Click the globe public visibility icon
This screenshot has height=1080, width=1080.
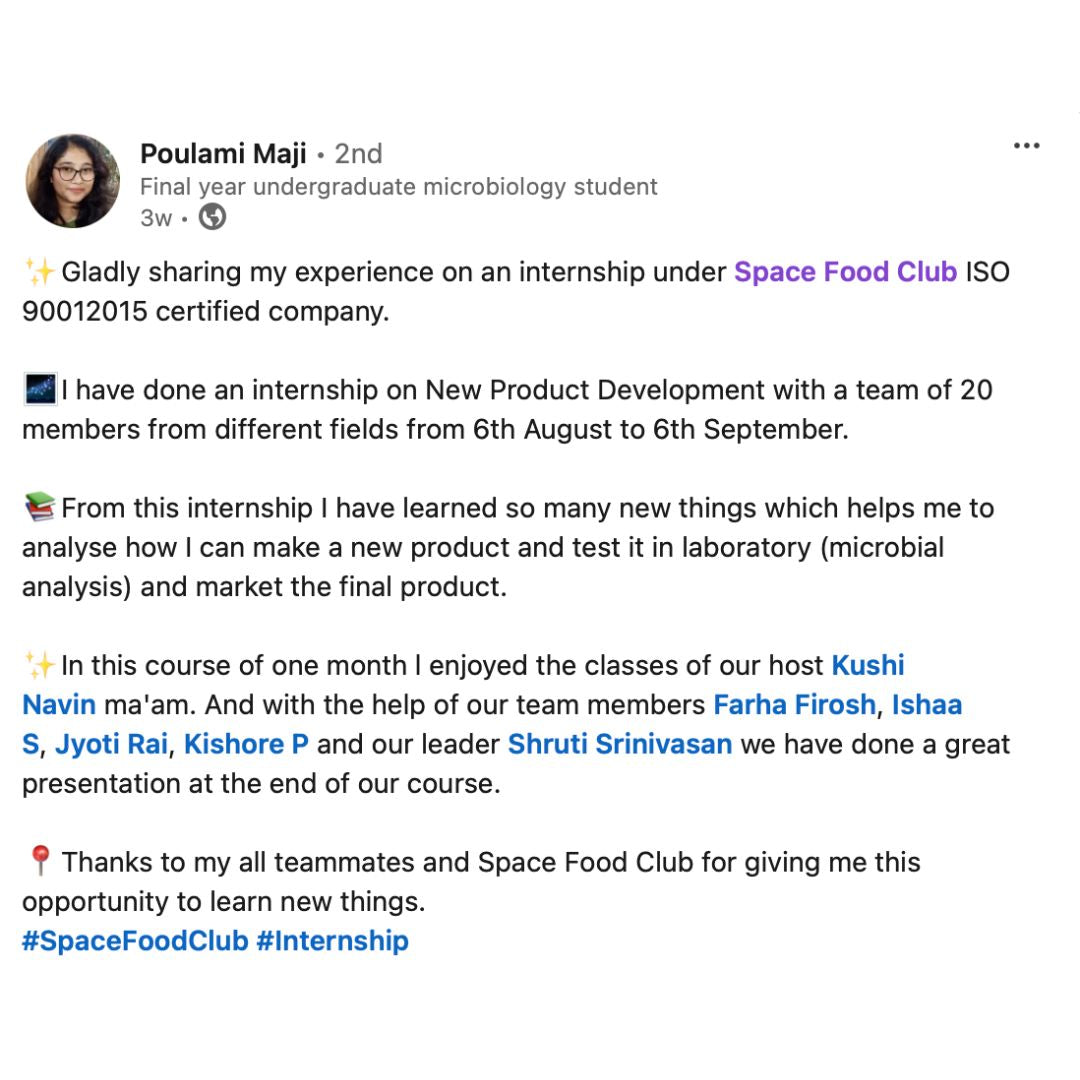pyautogui.click(x=212, y=217)
